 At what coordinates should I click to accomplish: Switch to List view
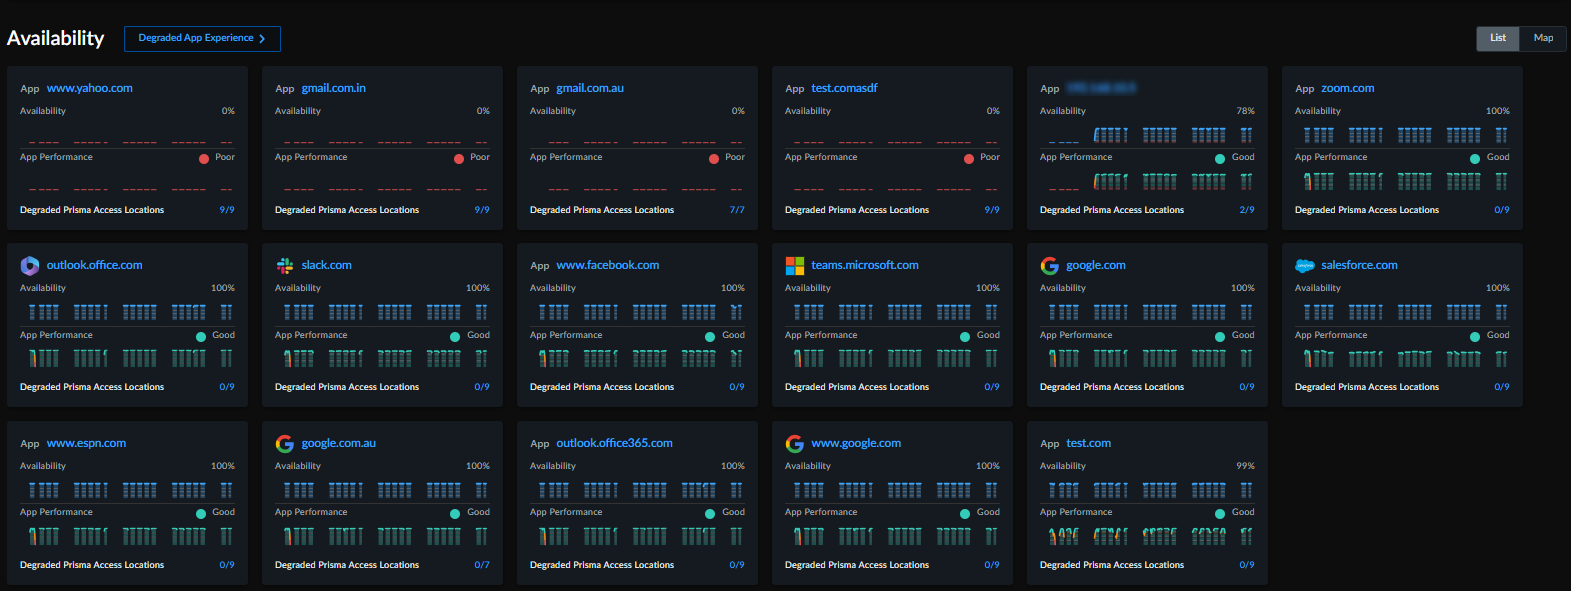coord(1497,38)
